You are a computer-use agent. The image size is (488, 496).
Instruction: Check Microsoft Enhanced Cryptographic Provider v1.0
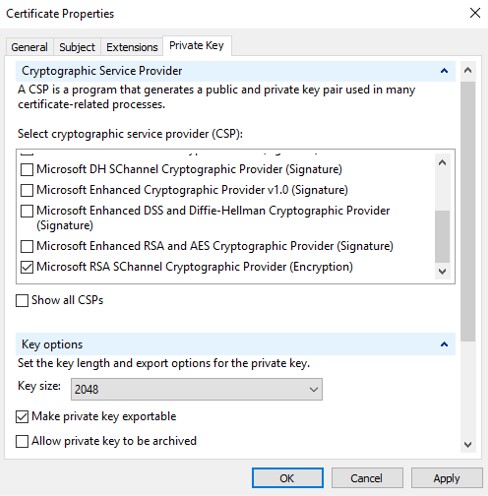coord(27,190)
